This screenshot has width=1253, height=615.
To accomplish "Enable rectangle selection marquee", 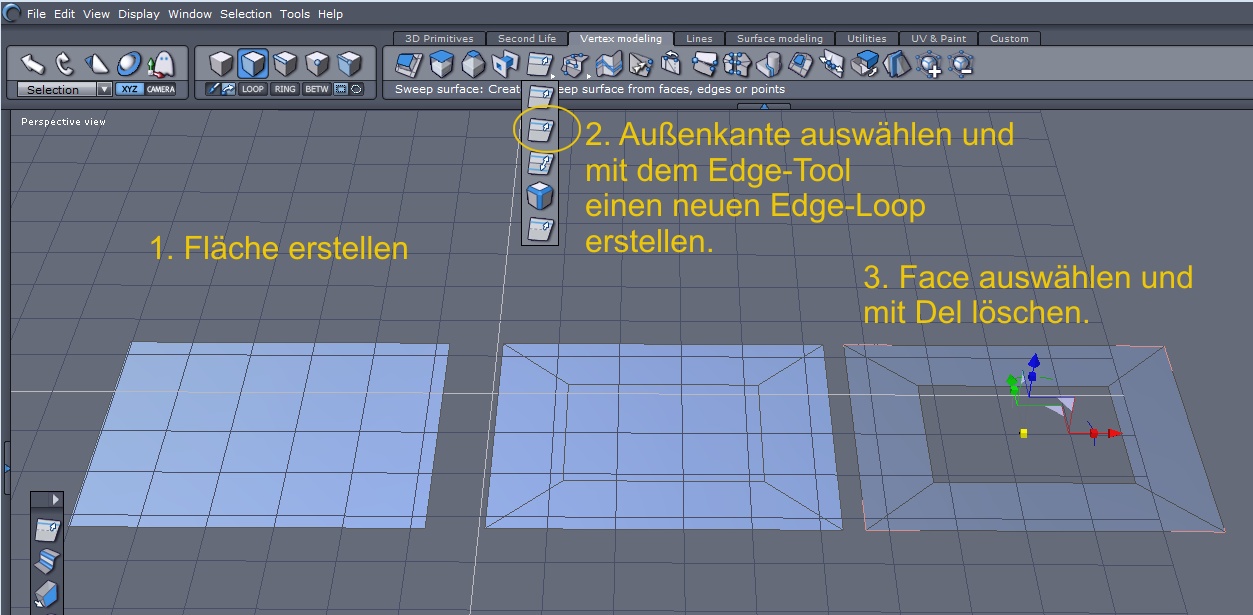I will click(x=341, y=89).
